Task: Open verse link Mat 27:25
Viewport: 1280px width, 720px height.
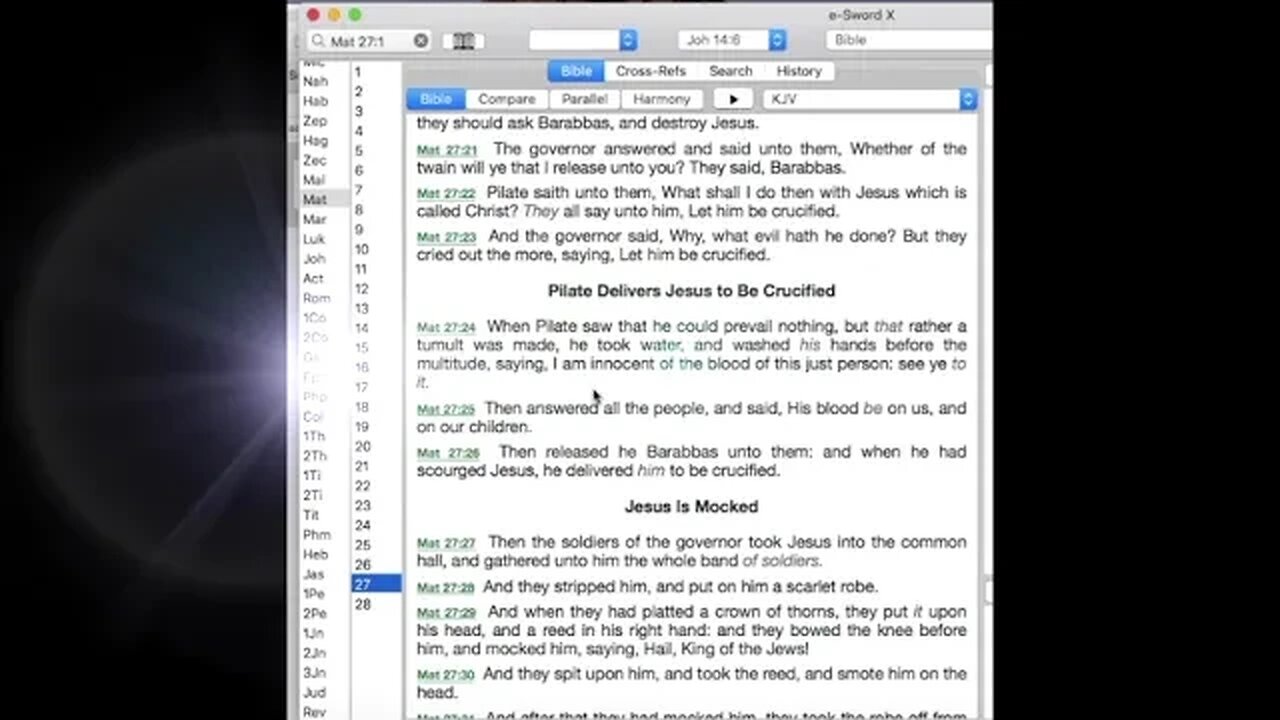Action: 447,409
